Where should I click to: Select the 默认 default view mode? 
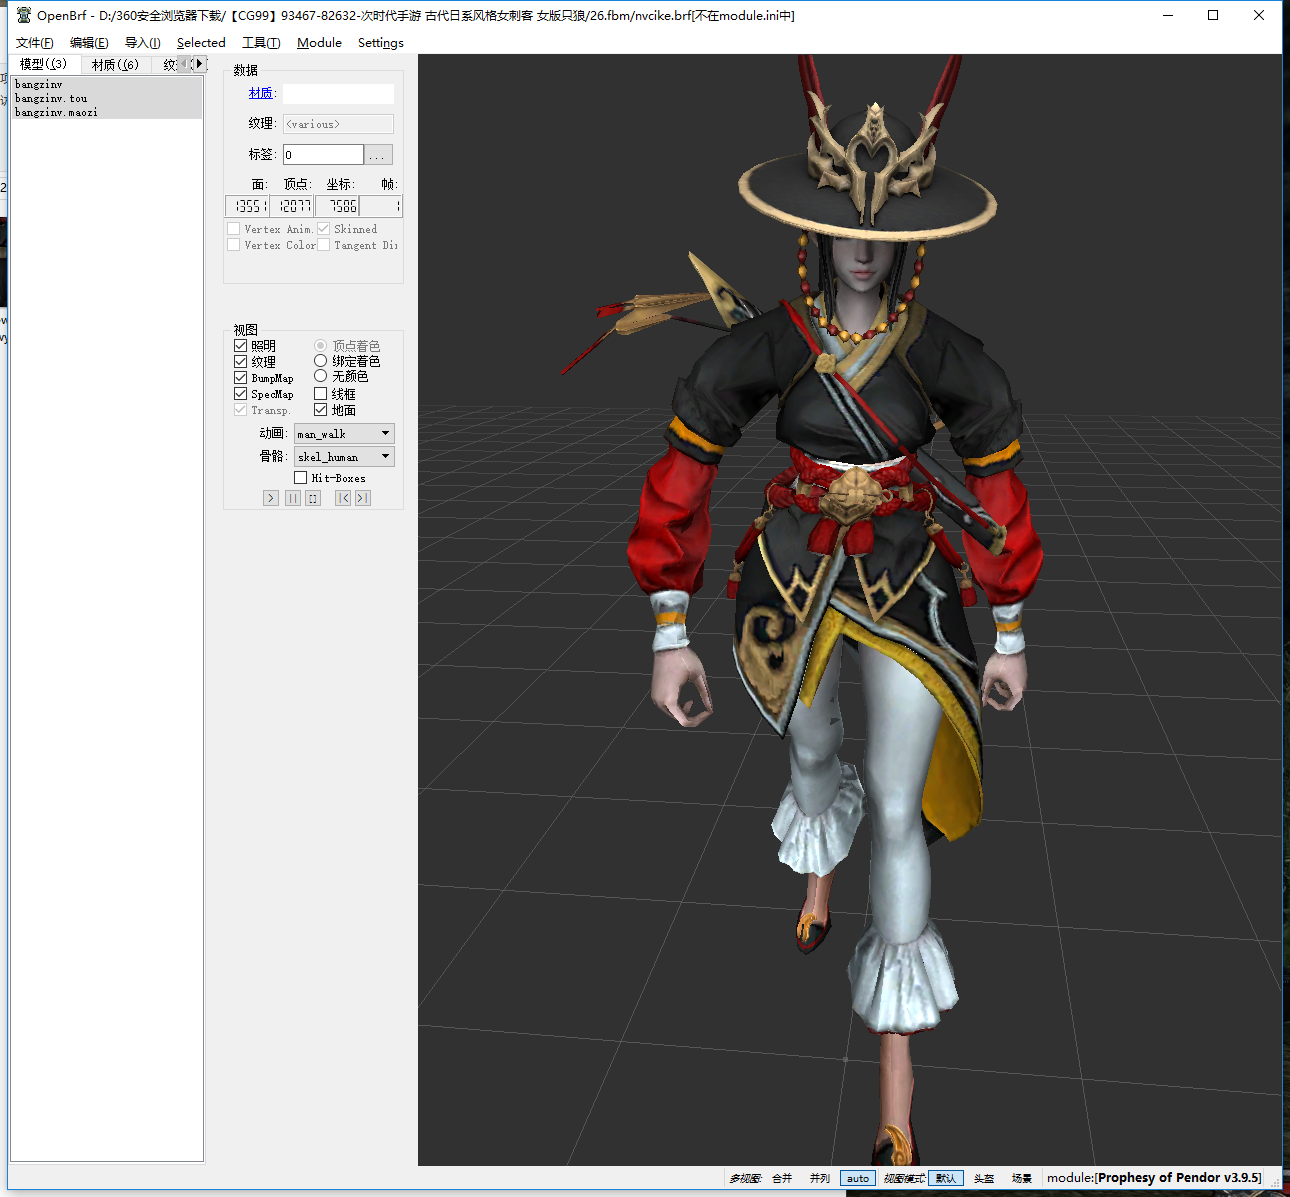[x=946, y=1178]
